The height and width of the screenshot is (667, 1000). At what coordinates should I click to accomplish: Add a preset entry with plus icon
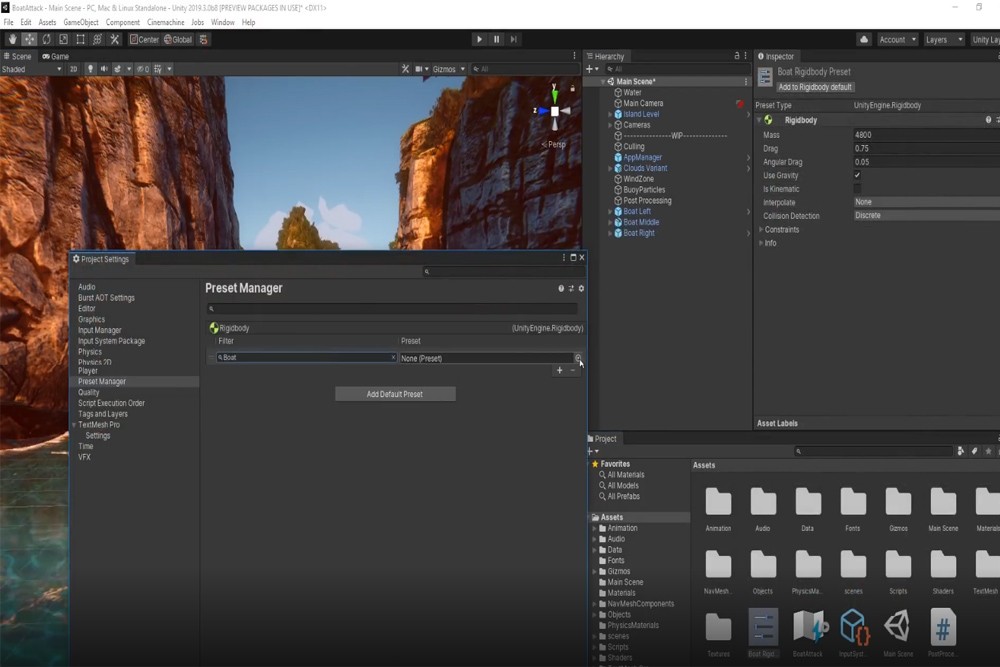pyautogui.click(x=559, y=370)
